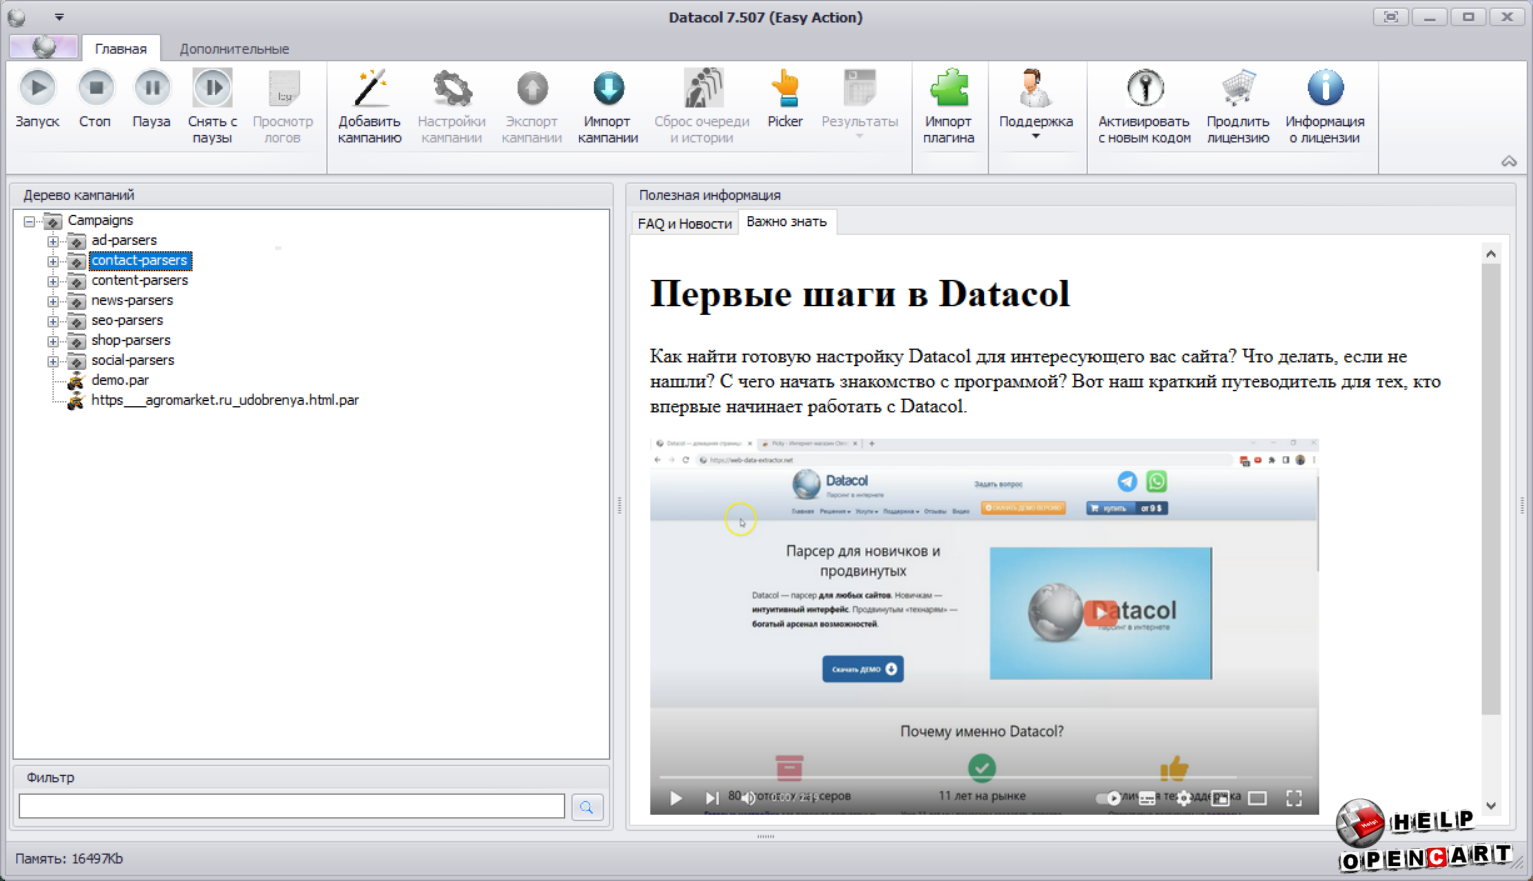This screenshot has height=881, width=1533.
Task: Open Продлить лицензию cart icon
Action: [1237, 89]
